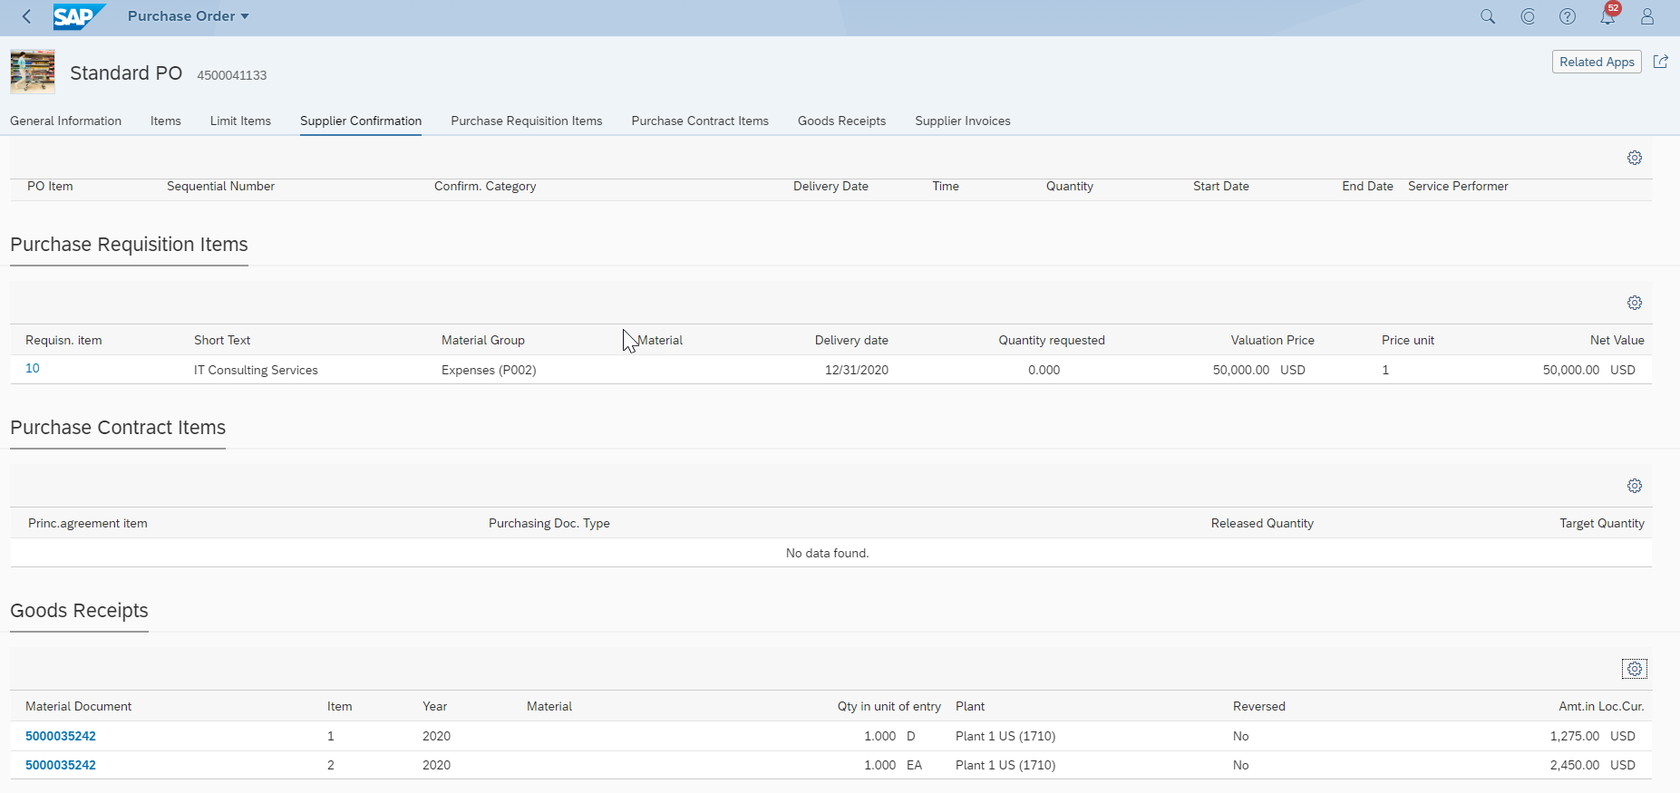Open Goods Receipts table settings gear
The image size is (1680, 793).
[x=1635, y=669]
